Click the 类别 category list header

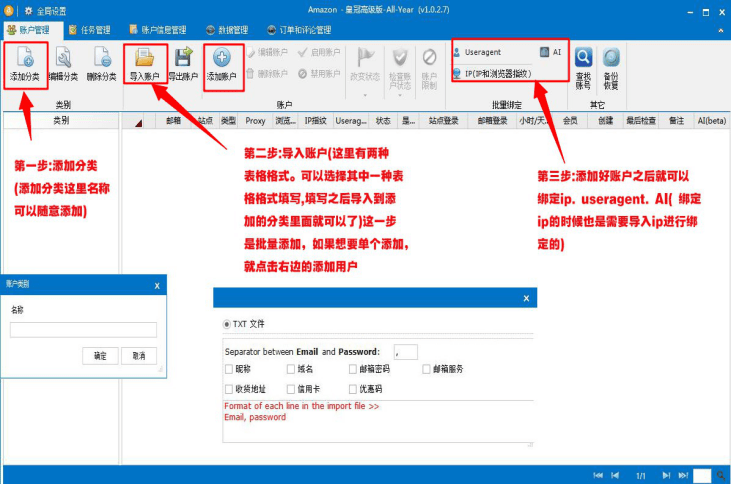61,121
